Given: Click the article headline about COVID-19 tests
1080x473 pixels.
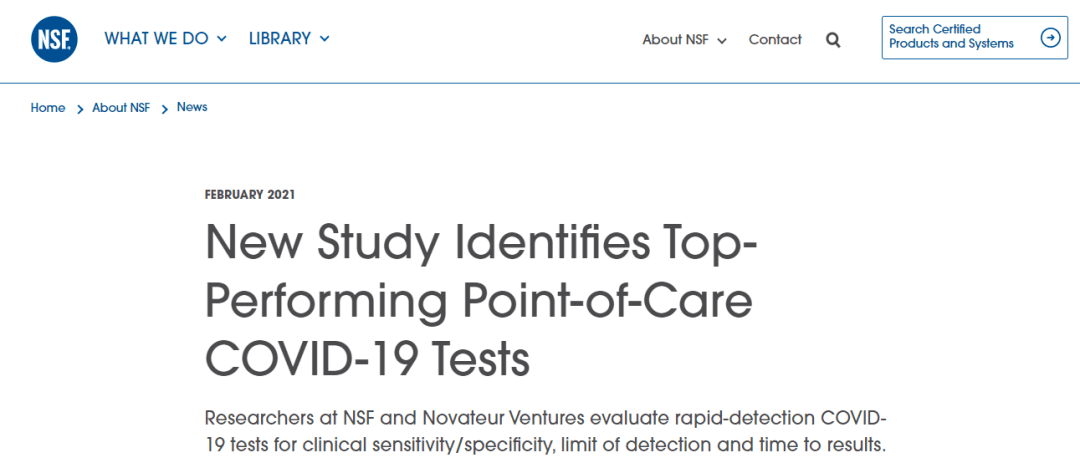Looking at the screenshot, I should [481, 300].
